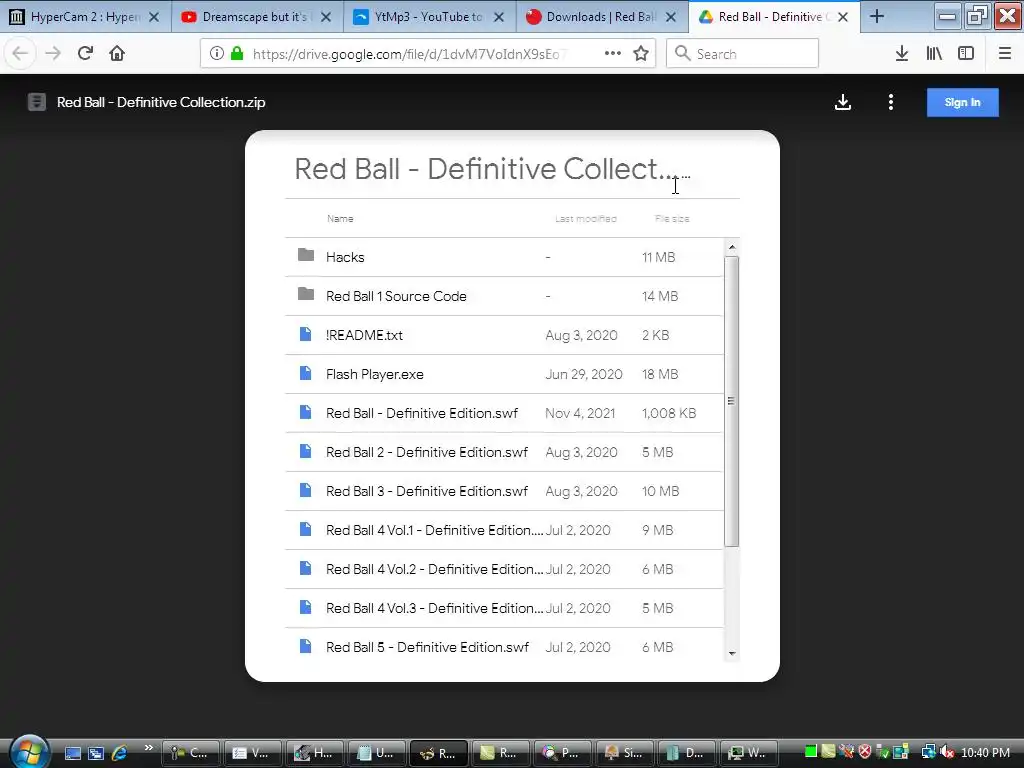Reload the current page

coord(85,54)
